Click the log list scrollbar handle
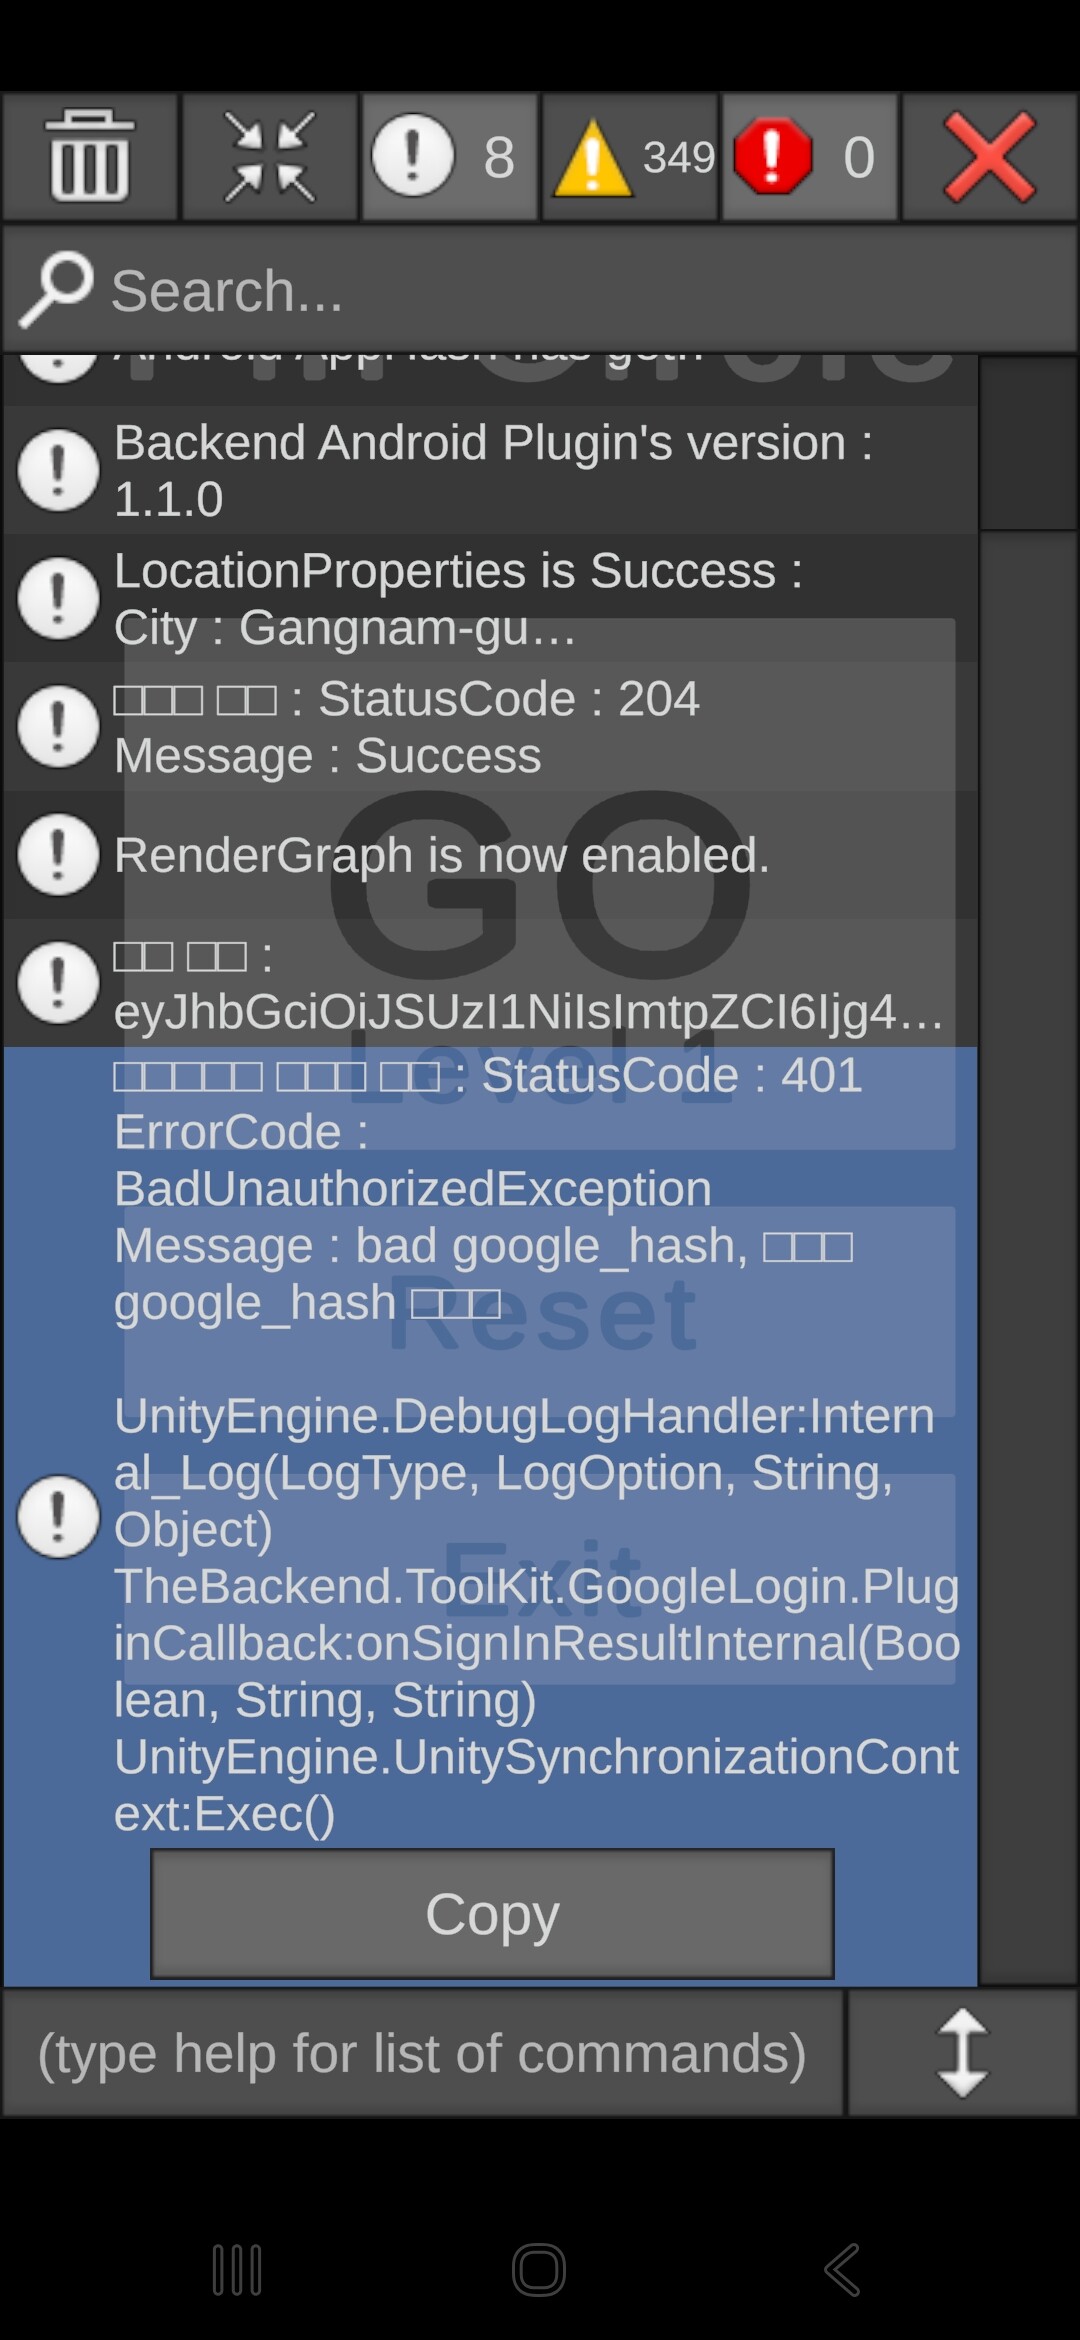Screen dimensions: 1080x2340 tap(1028, 443)
